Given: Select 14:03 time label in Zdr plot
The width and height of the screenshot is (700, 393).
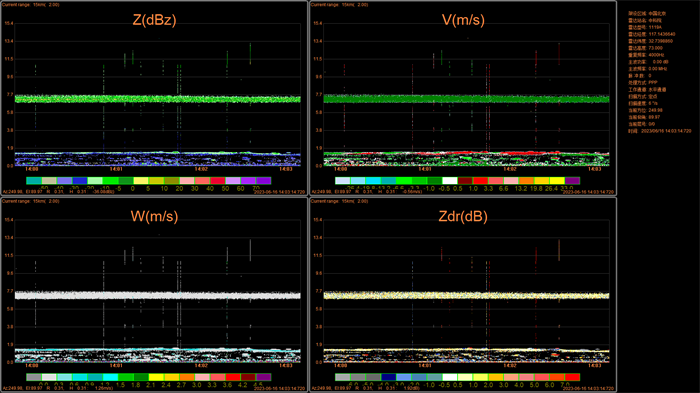Looking at the screenshot, I should [595, 366].
